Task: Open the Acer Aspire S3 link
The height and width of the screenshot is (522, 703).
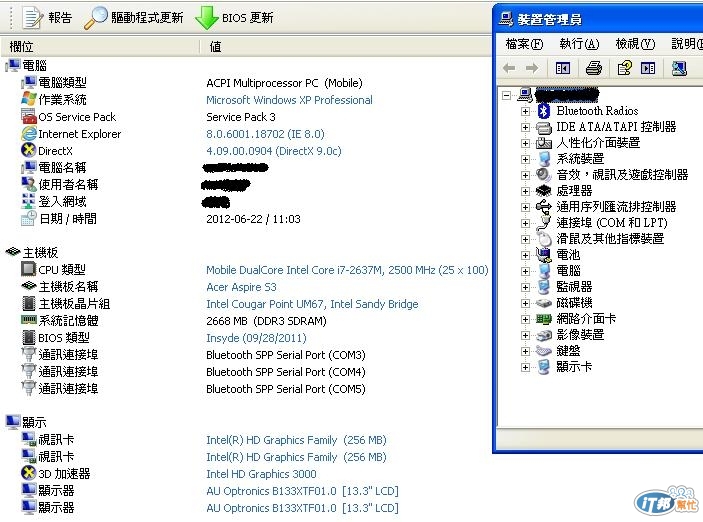Action: tap(241, 287)
